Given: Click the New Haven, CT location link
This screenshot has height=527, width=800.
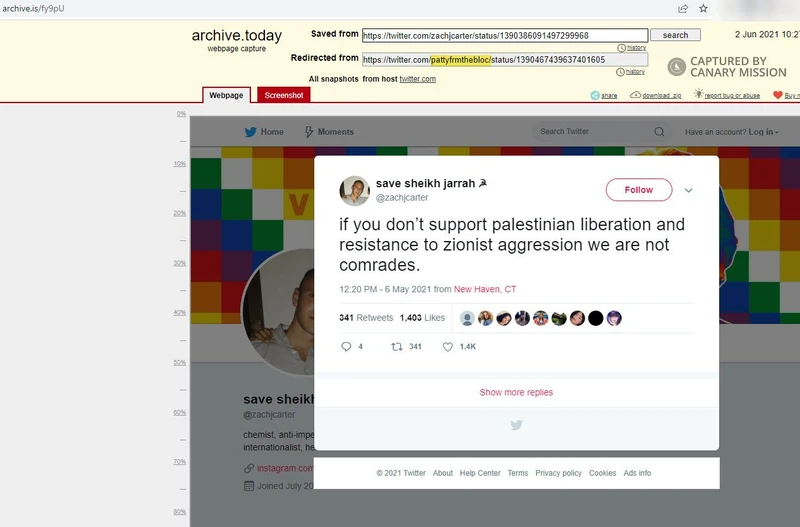Looking at the screenshot, I should (485, 289).
